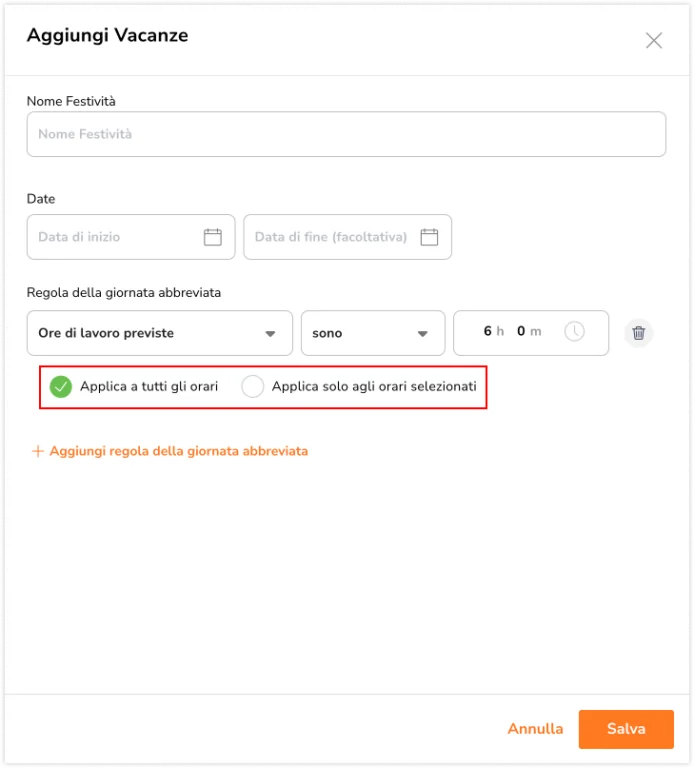Click the arrow on Ore di lavoro previste
Viewport: 694px width, 768px height.
(270, 334)
